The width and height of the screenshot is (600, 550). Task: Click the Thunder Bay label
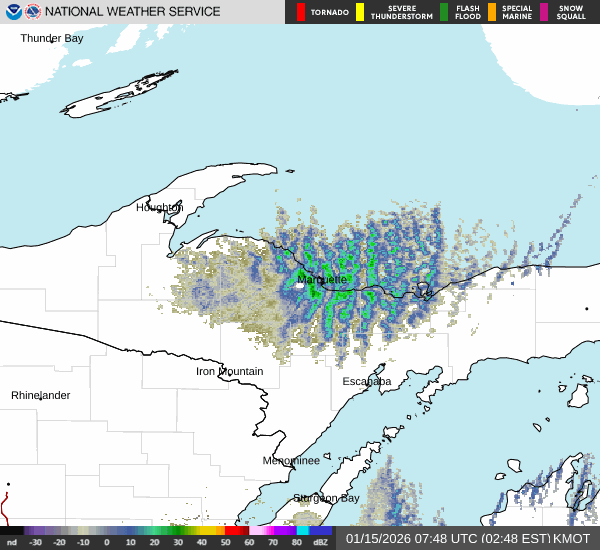52,38
